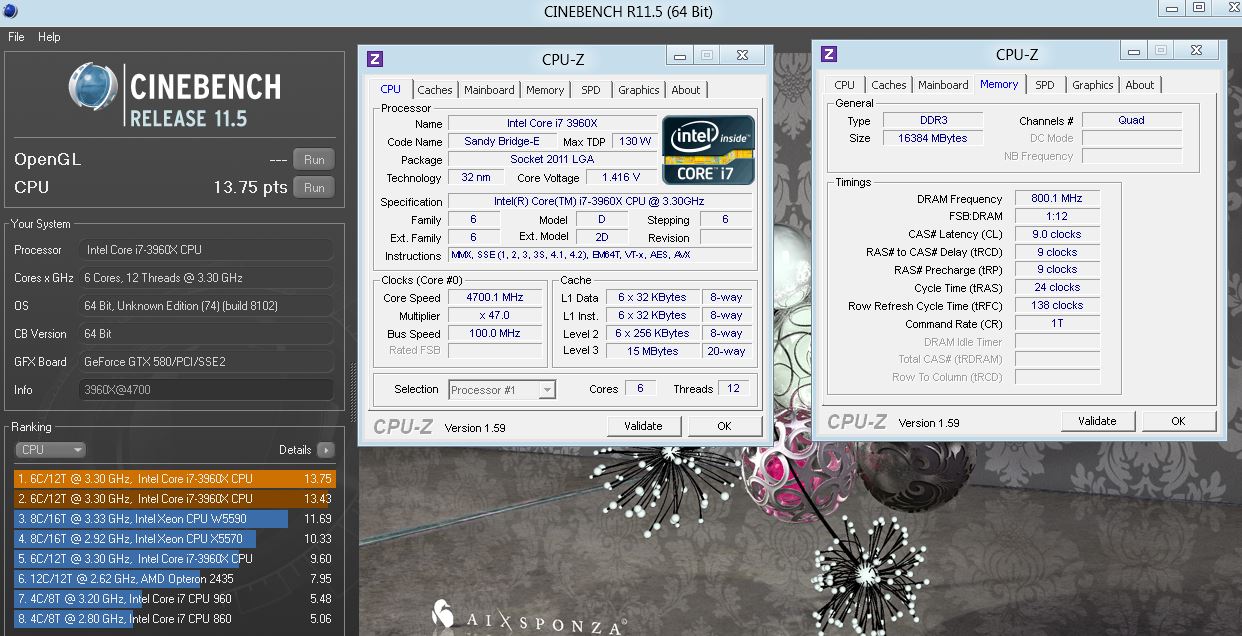
Task: Switch to CPU tab in right CPU-Z
Action: click(x=844, y=85)
